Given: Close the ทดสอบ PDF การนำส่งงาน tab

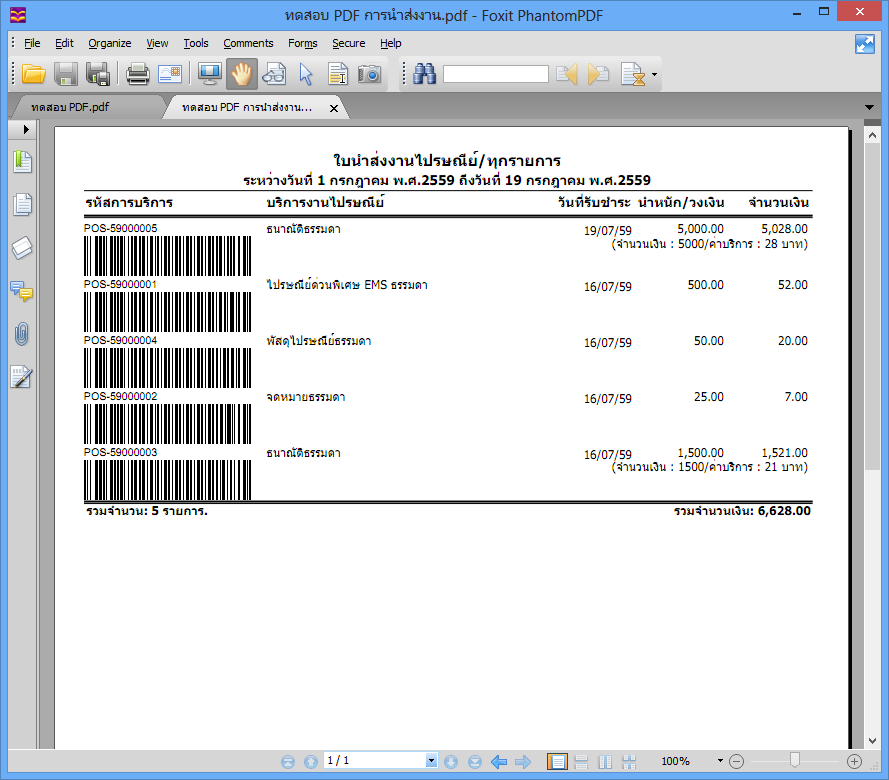Looking at the screenshot, I should click(x=334, y=108).
